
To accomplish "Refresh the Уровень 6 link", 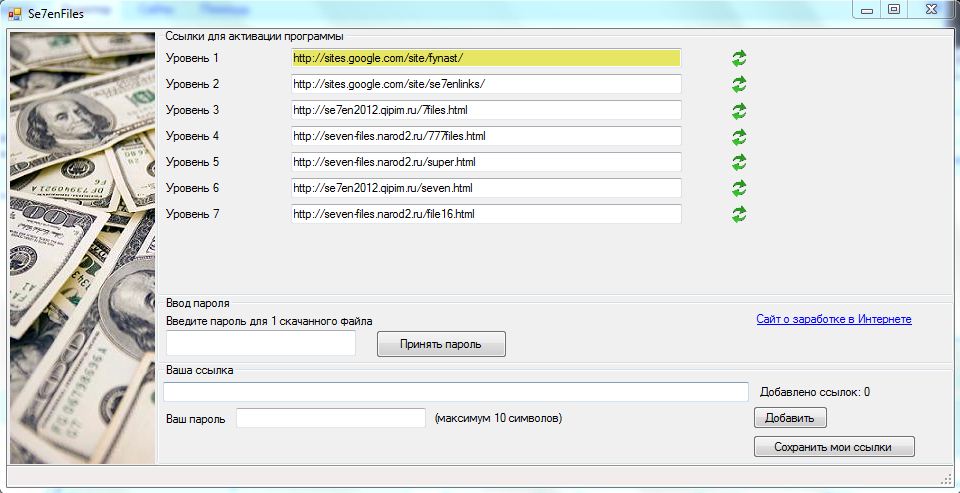I will 739,188.
